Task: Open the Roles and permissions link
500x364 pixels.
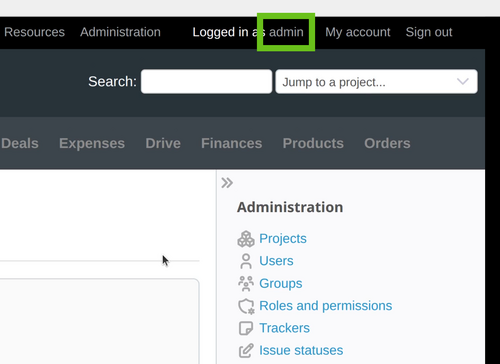Action: (x=326, y=306)
